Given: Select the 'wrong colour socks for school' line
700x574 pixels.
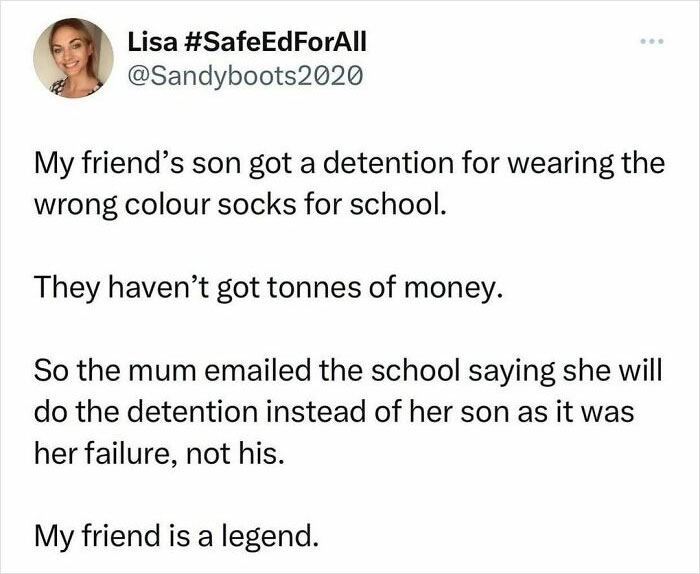Looking at the screenshot, I should pyautogui.click(x=240, y=205).
